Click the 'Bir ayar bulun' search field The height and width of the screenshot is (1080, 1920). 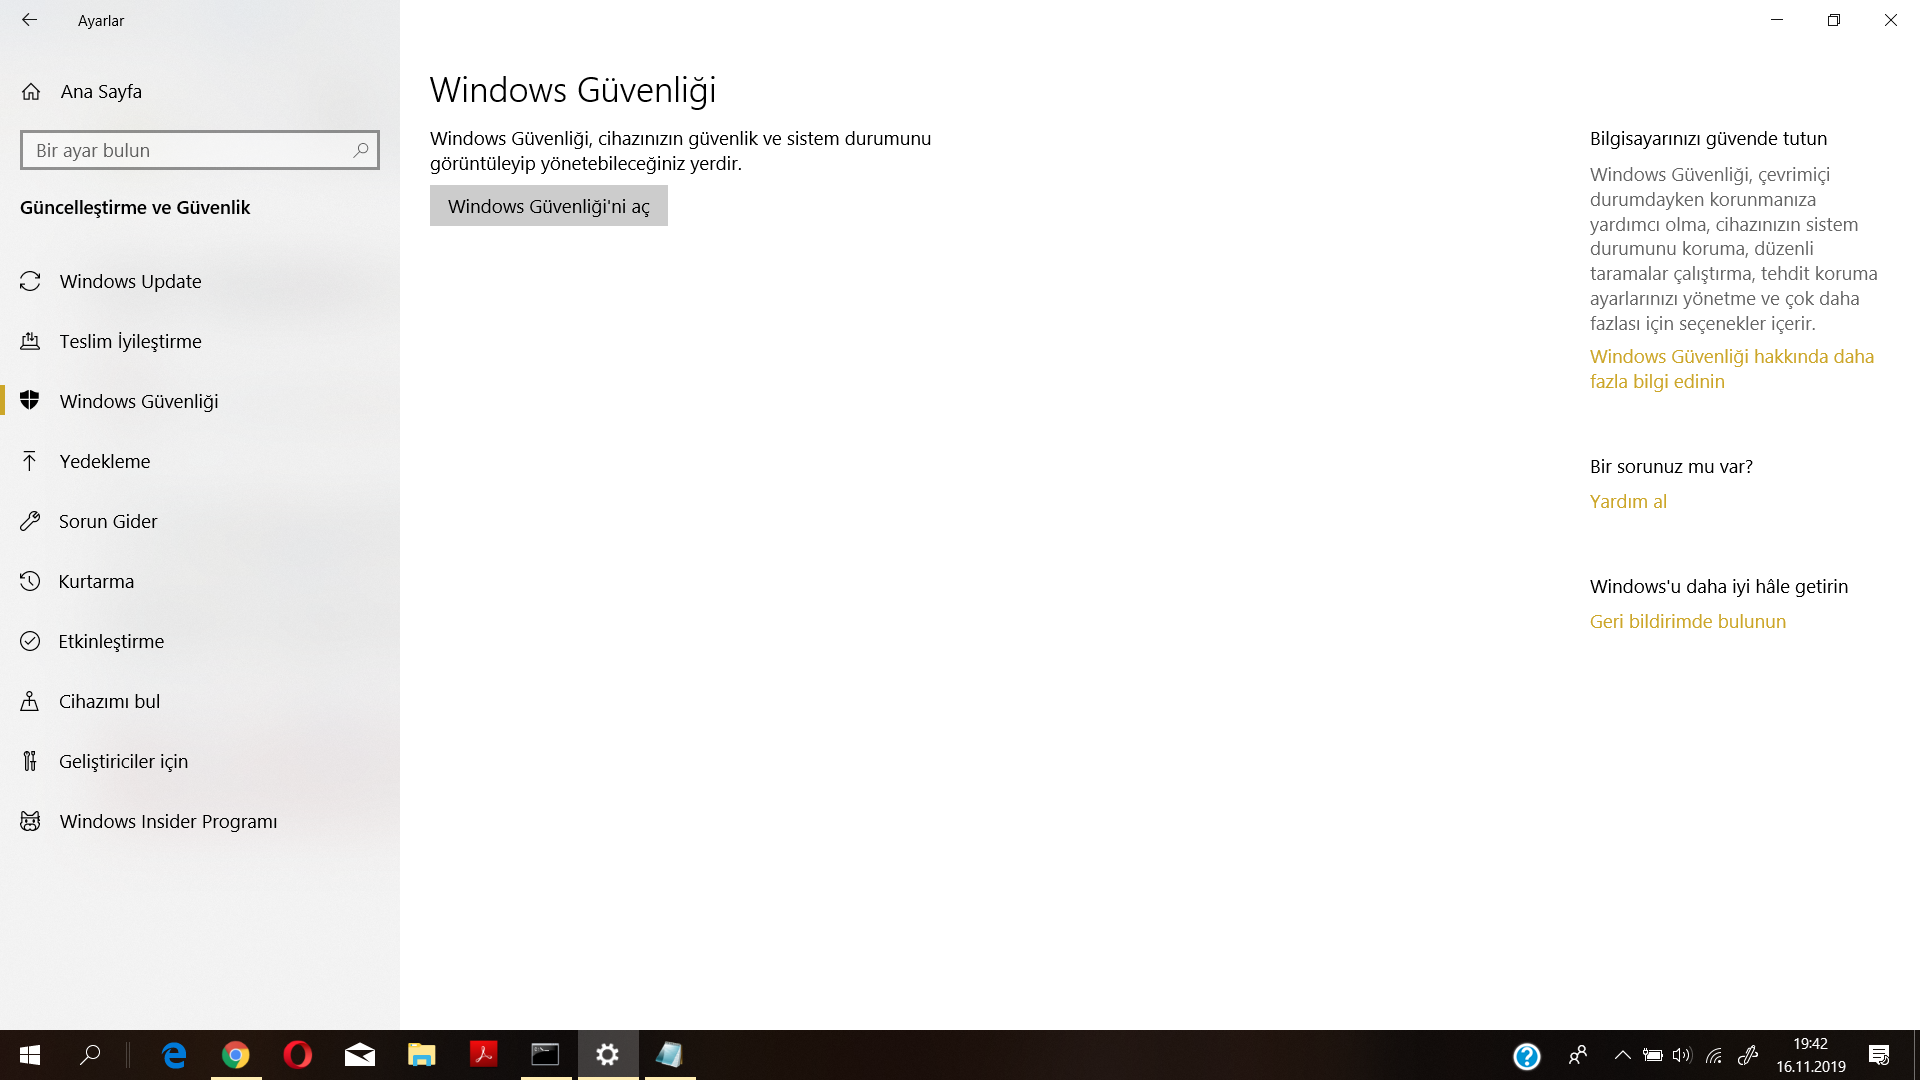(200, 150)
